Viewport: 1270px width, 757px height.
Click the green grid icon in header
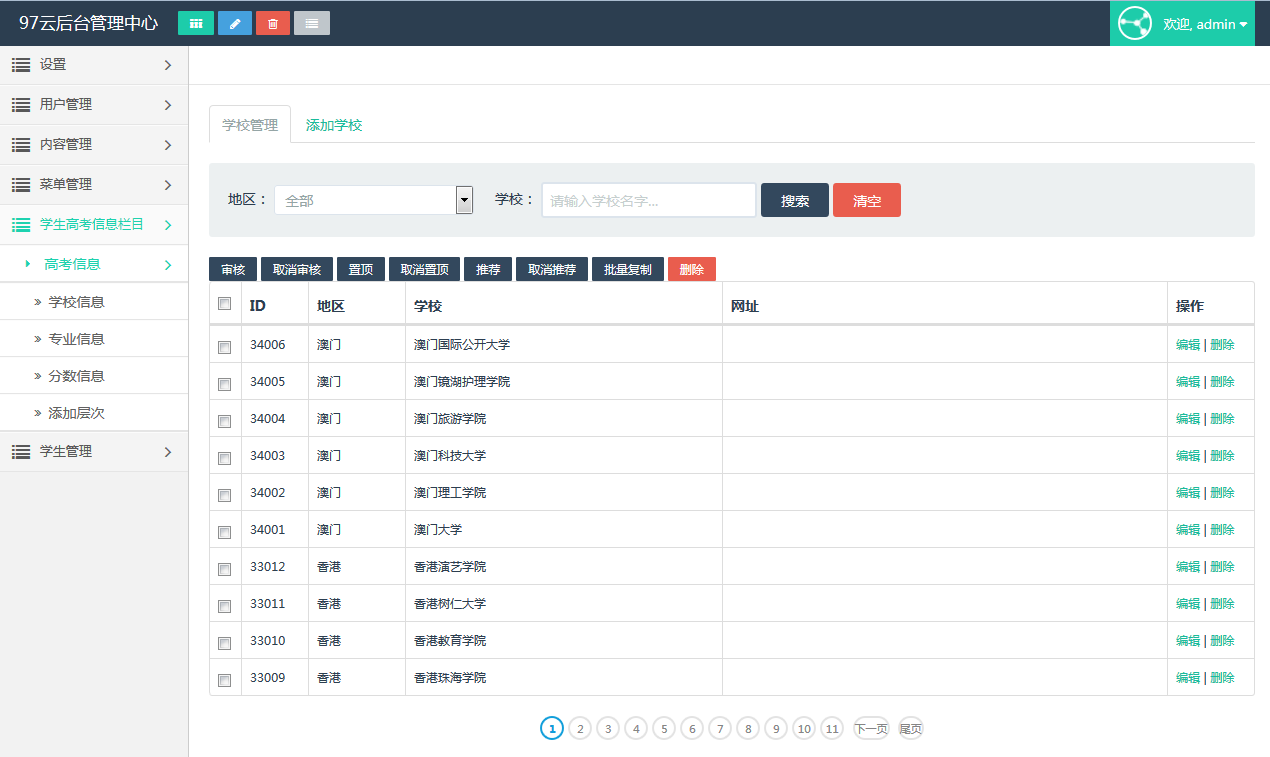click(x=196, y=23)
